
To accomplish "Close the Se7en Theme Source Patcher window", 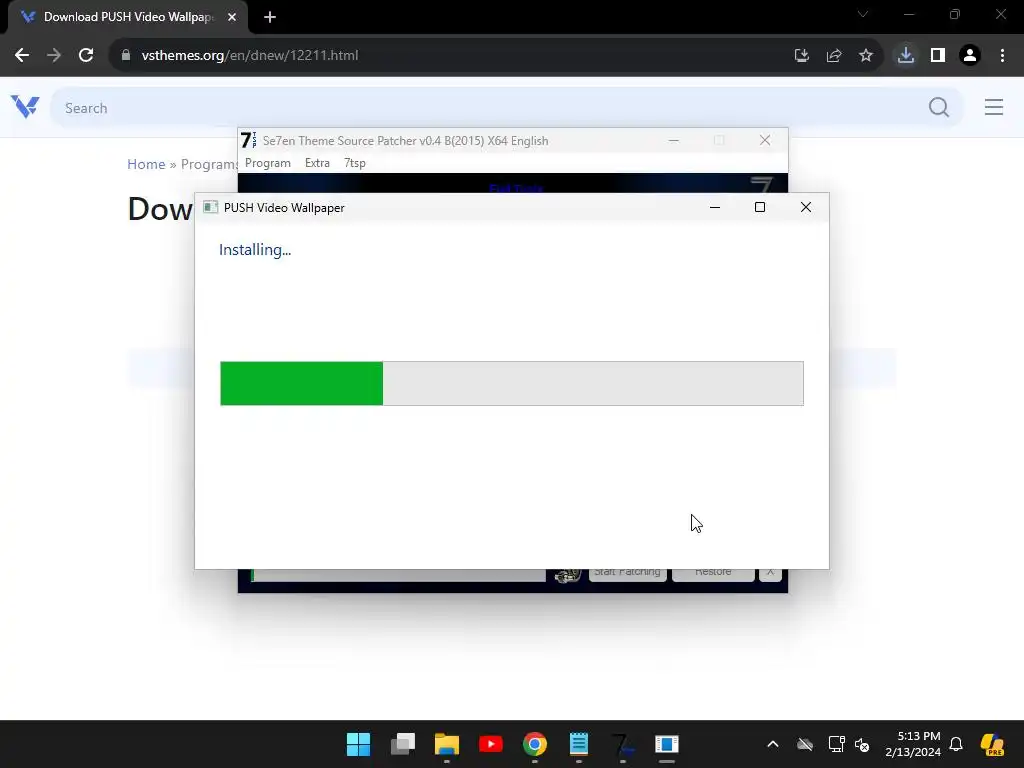I will click(x=765, y=140).
